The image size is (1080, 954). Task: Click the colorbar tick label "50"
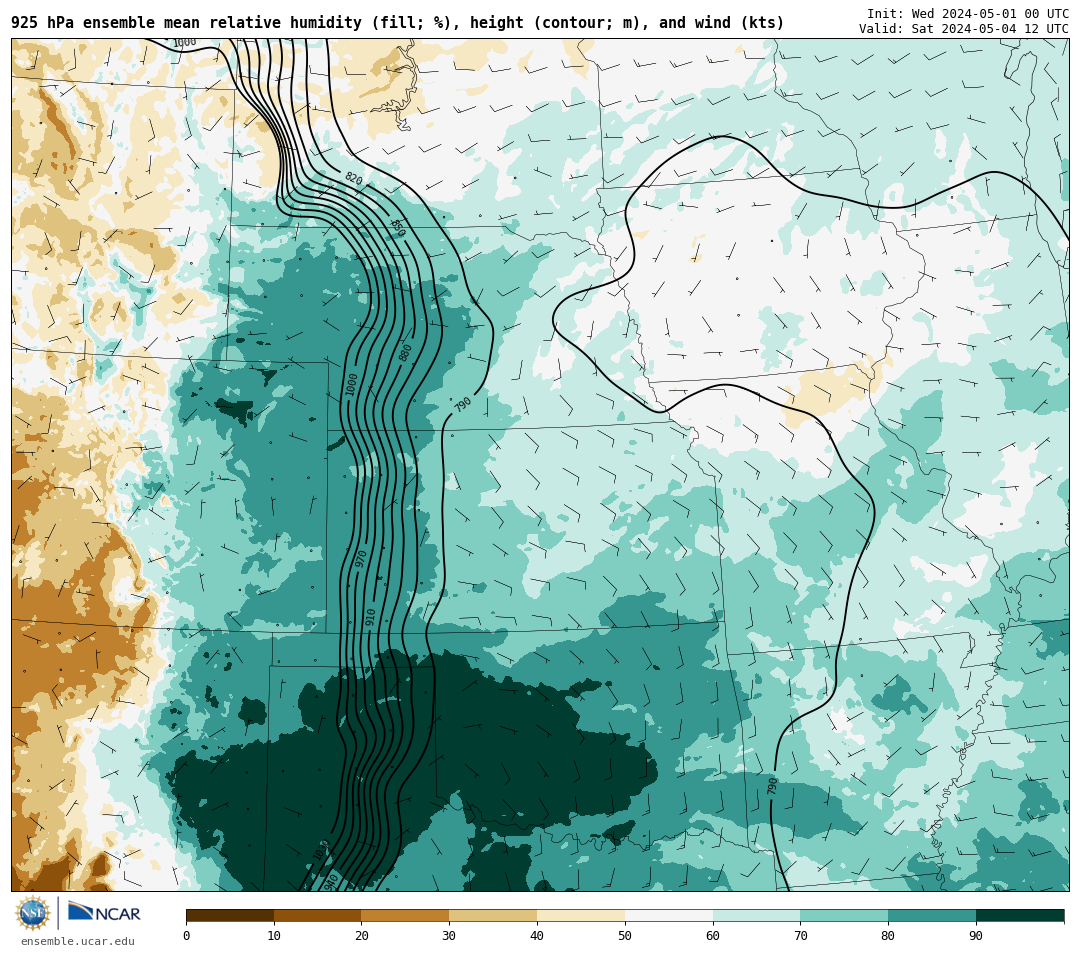[625, 935]
